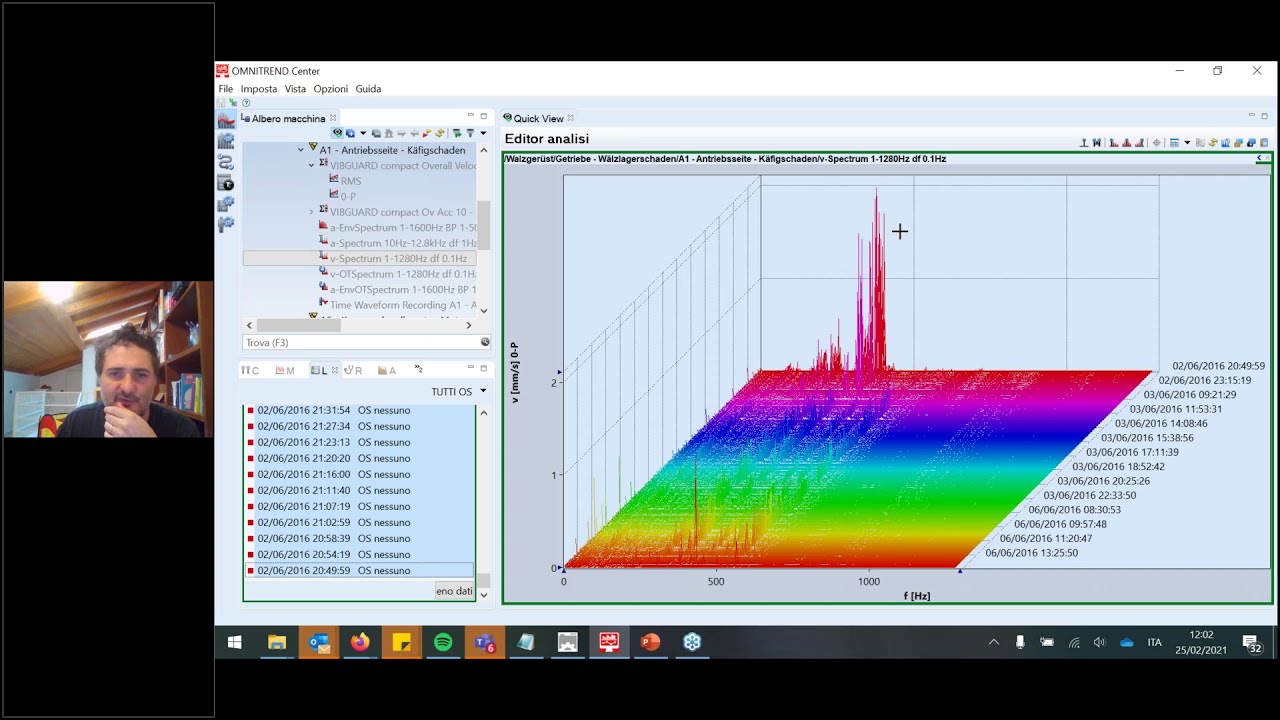The width and height of the screenshot is (1280, 720).
Task: Click the 'eno dati' button
Action: (x=454, y=591)
